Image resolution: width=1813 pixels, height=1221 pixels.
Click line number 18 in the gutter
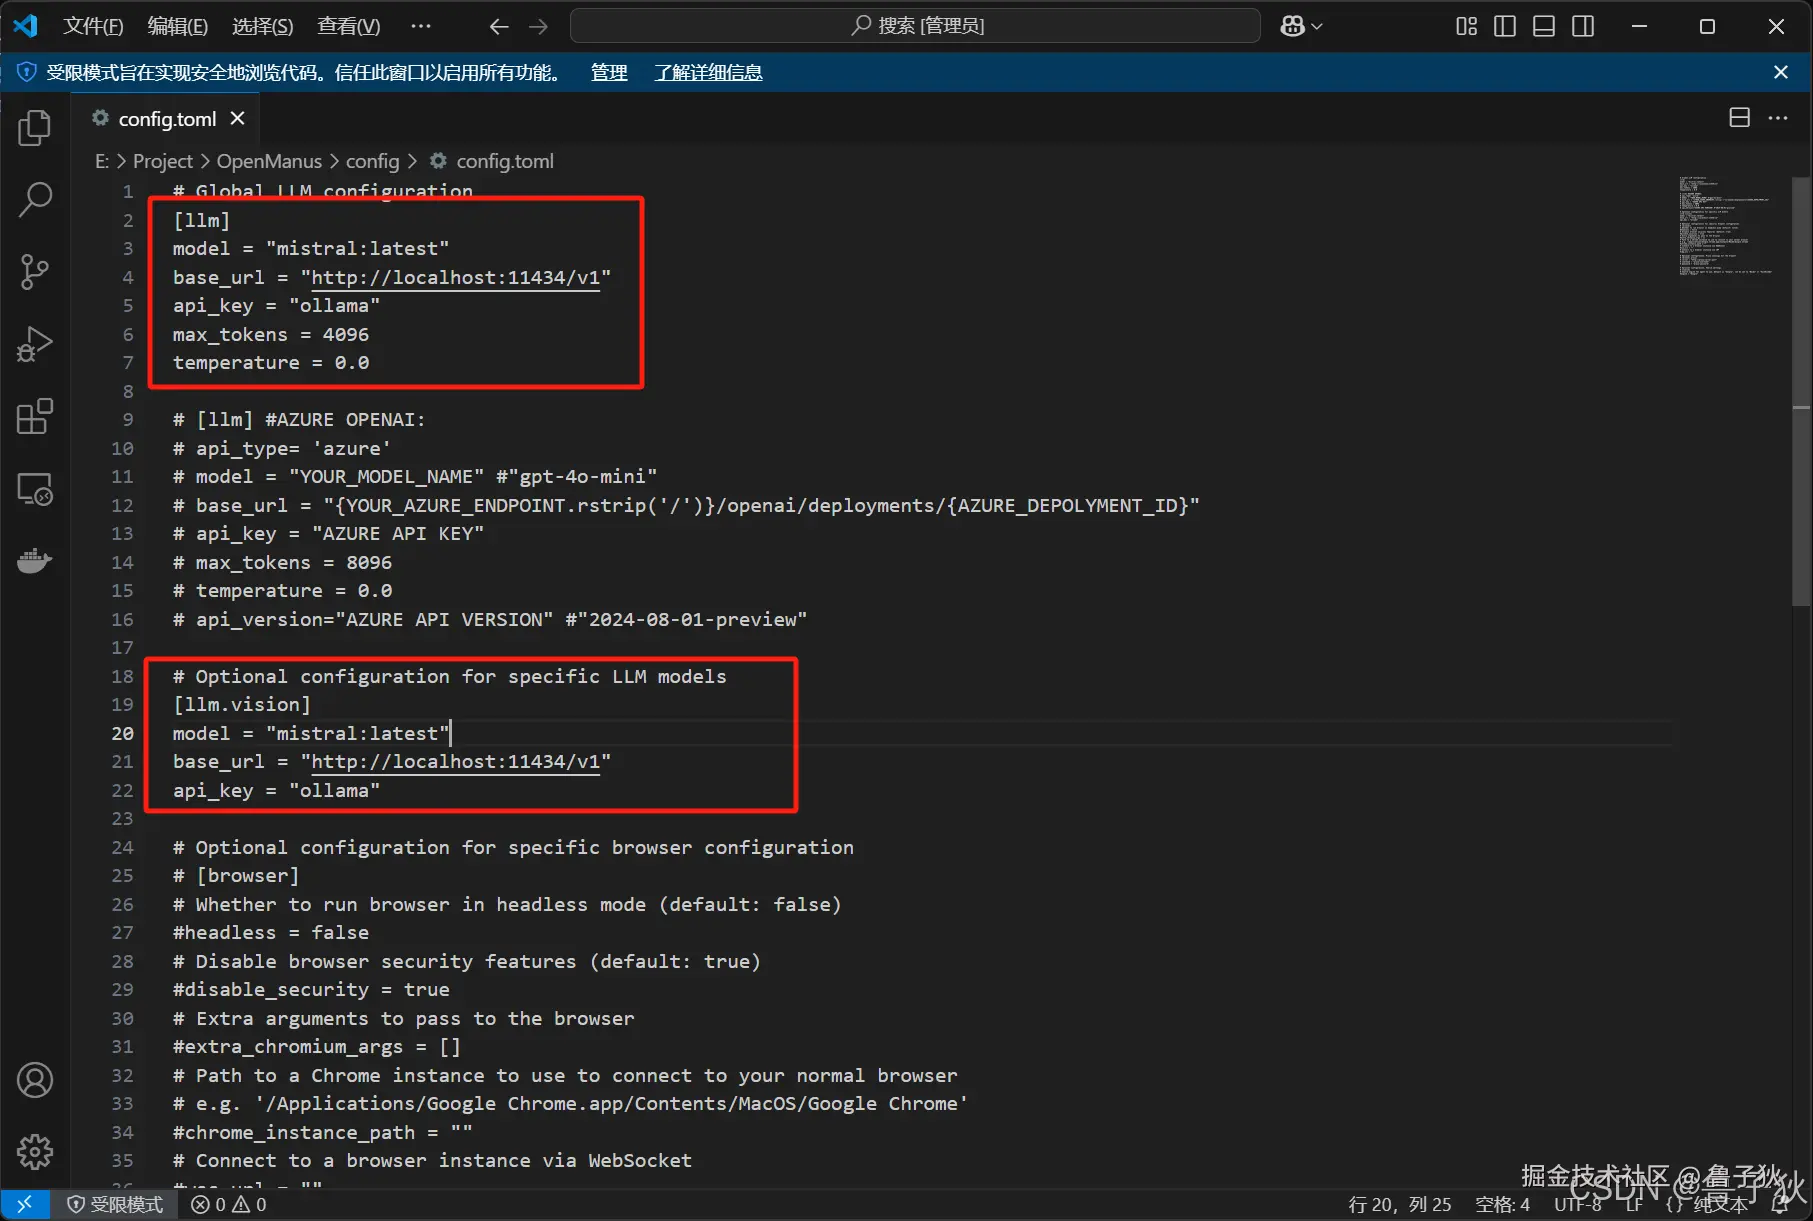(x=122, y=676)
